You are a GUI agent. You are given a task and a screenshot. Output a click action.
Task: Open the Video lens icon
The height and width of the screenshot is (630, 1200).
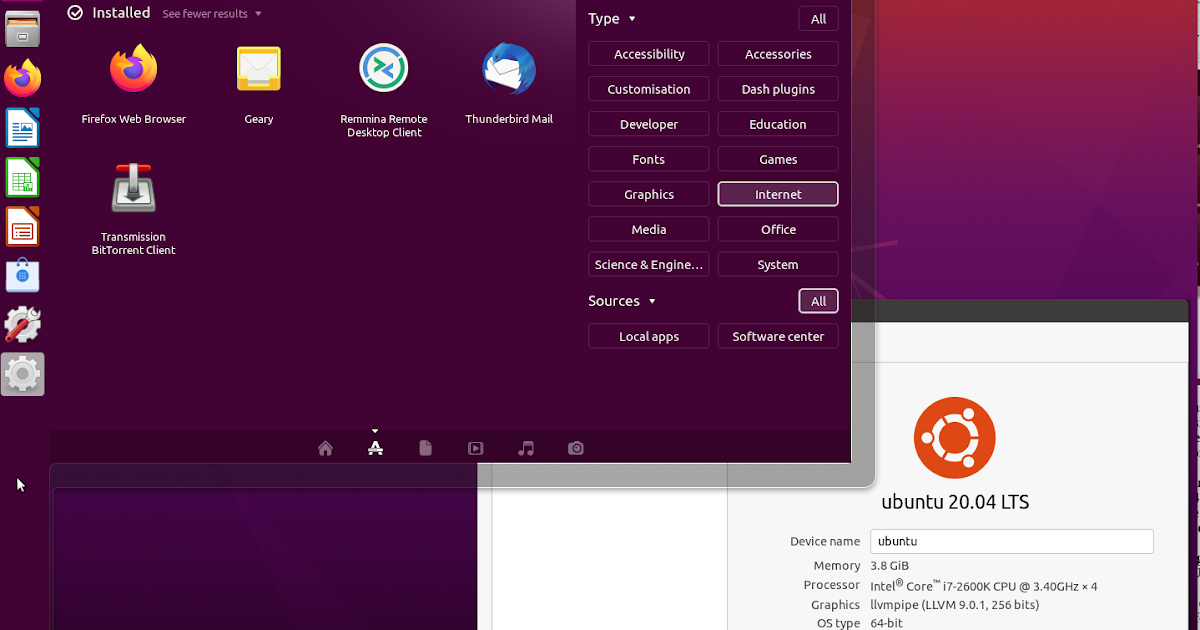click(x=476, y=448)
